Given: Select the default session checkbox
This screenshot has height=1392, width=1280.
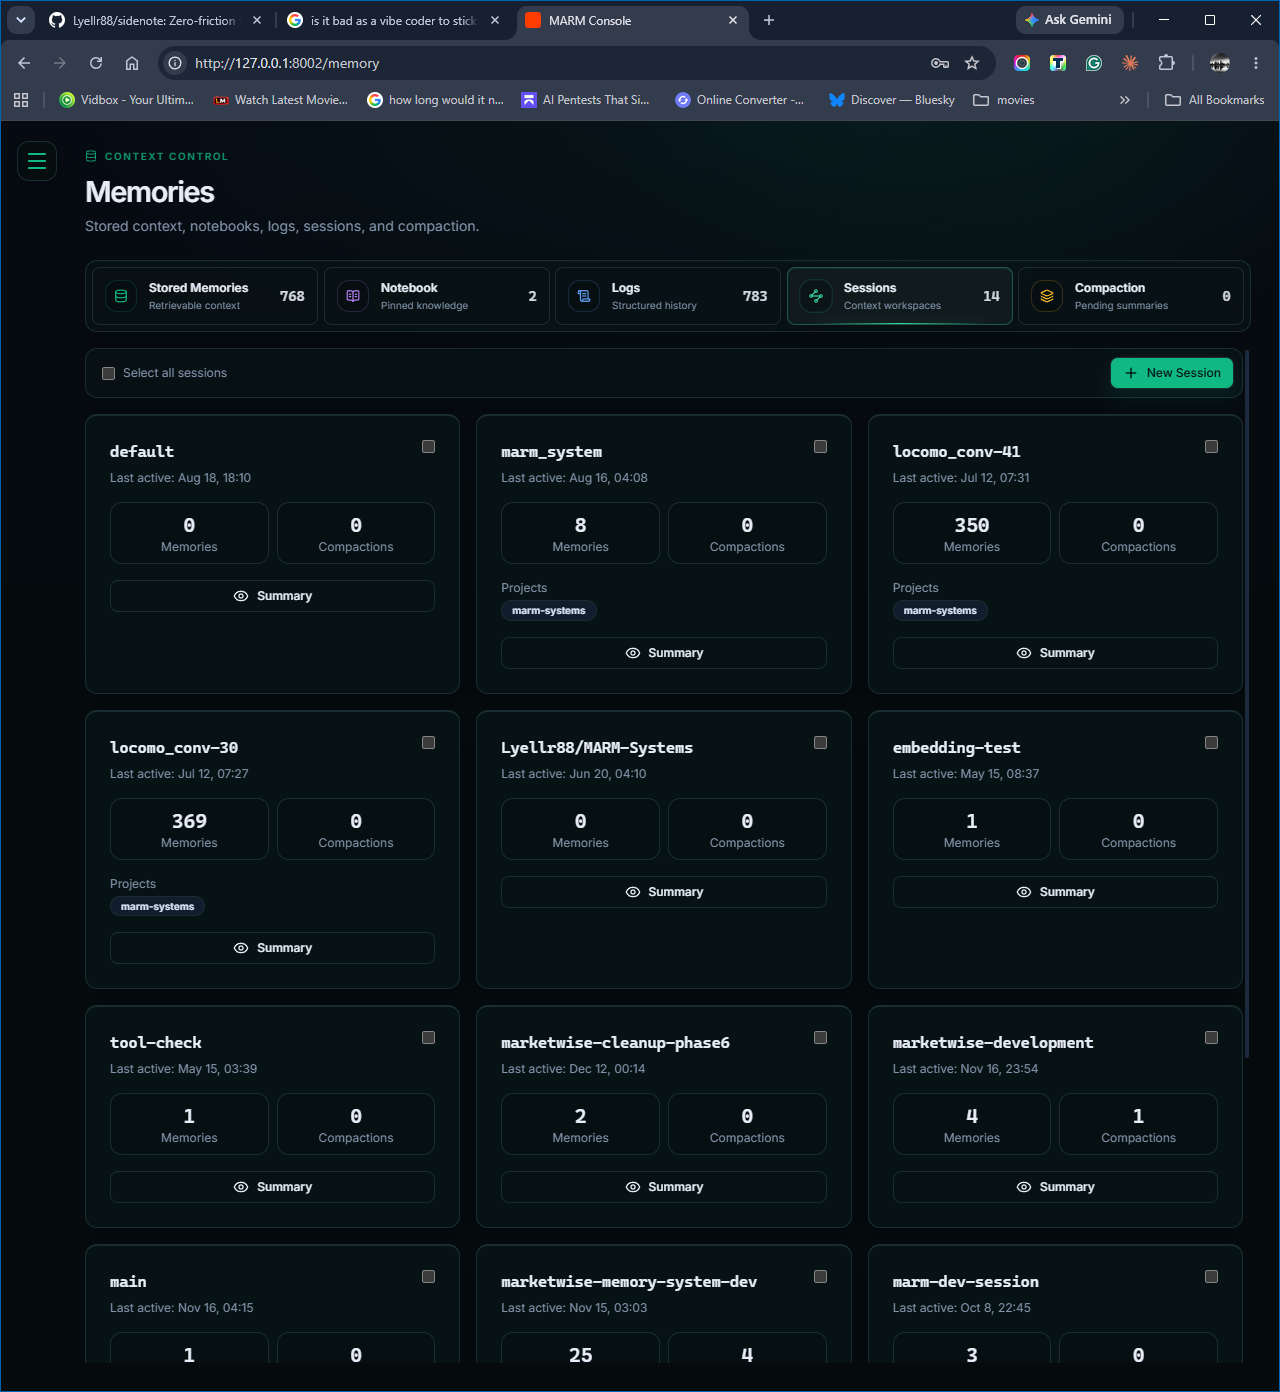Looking at the screenshot, I should click(429, 447).
